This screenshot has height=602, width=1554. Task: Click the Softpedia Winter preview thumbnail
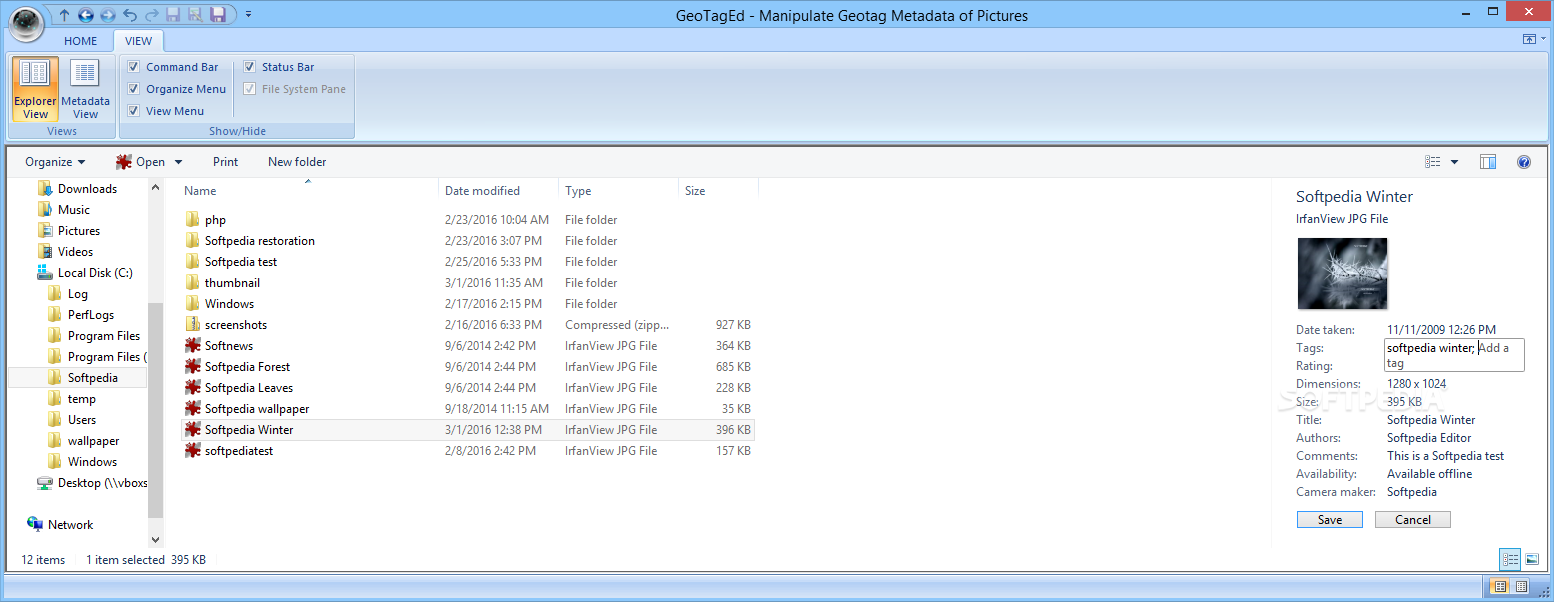pos(1342,273)
